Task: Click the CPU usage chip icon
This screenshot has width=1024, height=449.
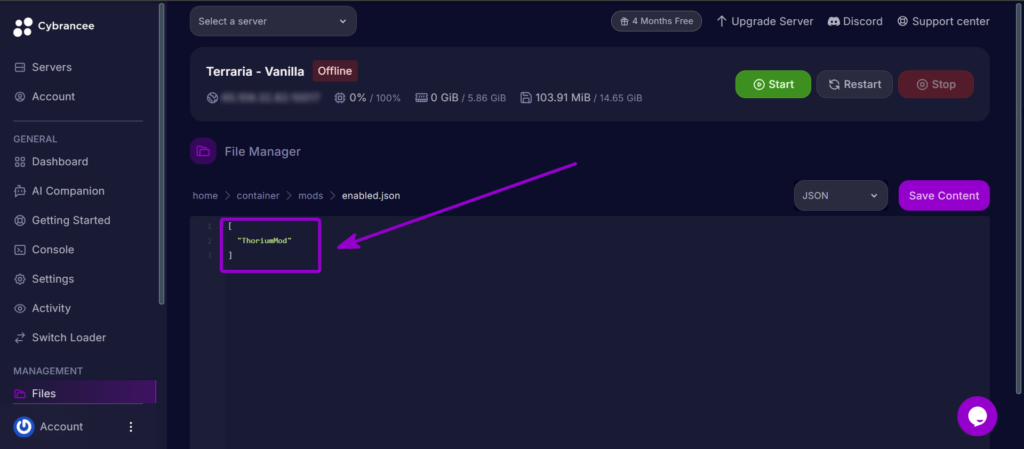Action: pos(340,98)
